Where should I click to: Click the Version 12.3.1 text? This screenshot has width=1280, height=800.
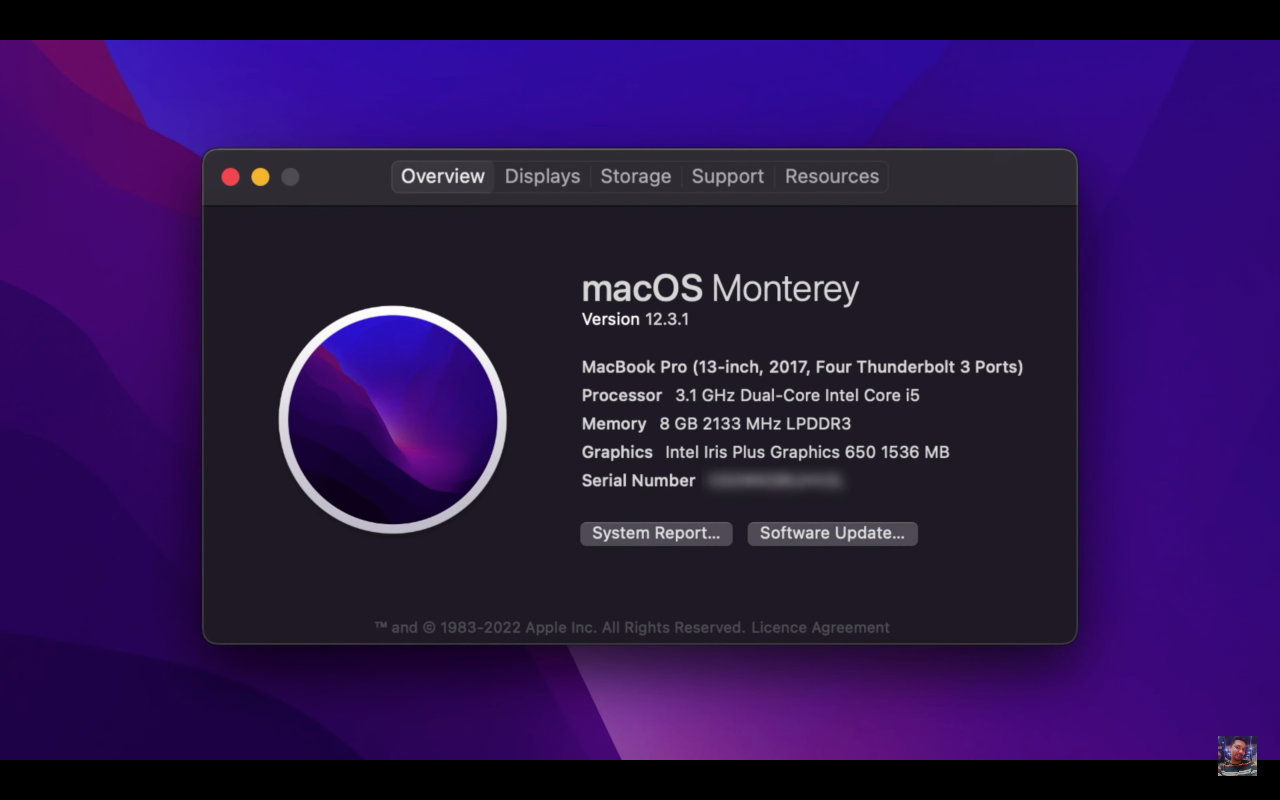[635, 319]
